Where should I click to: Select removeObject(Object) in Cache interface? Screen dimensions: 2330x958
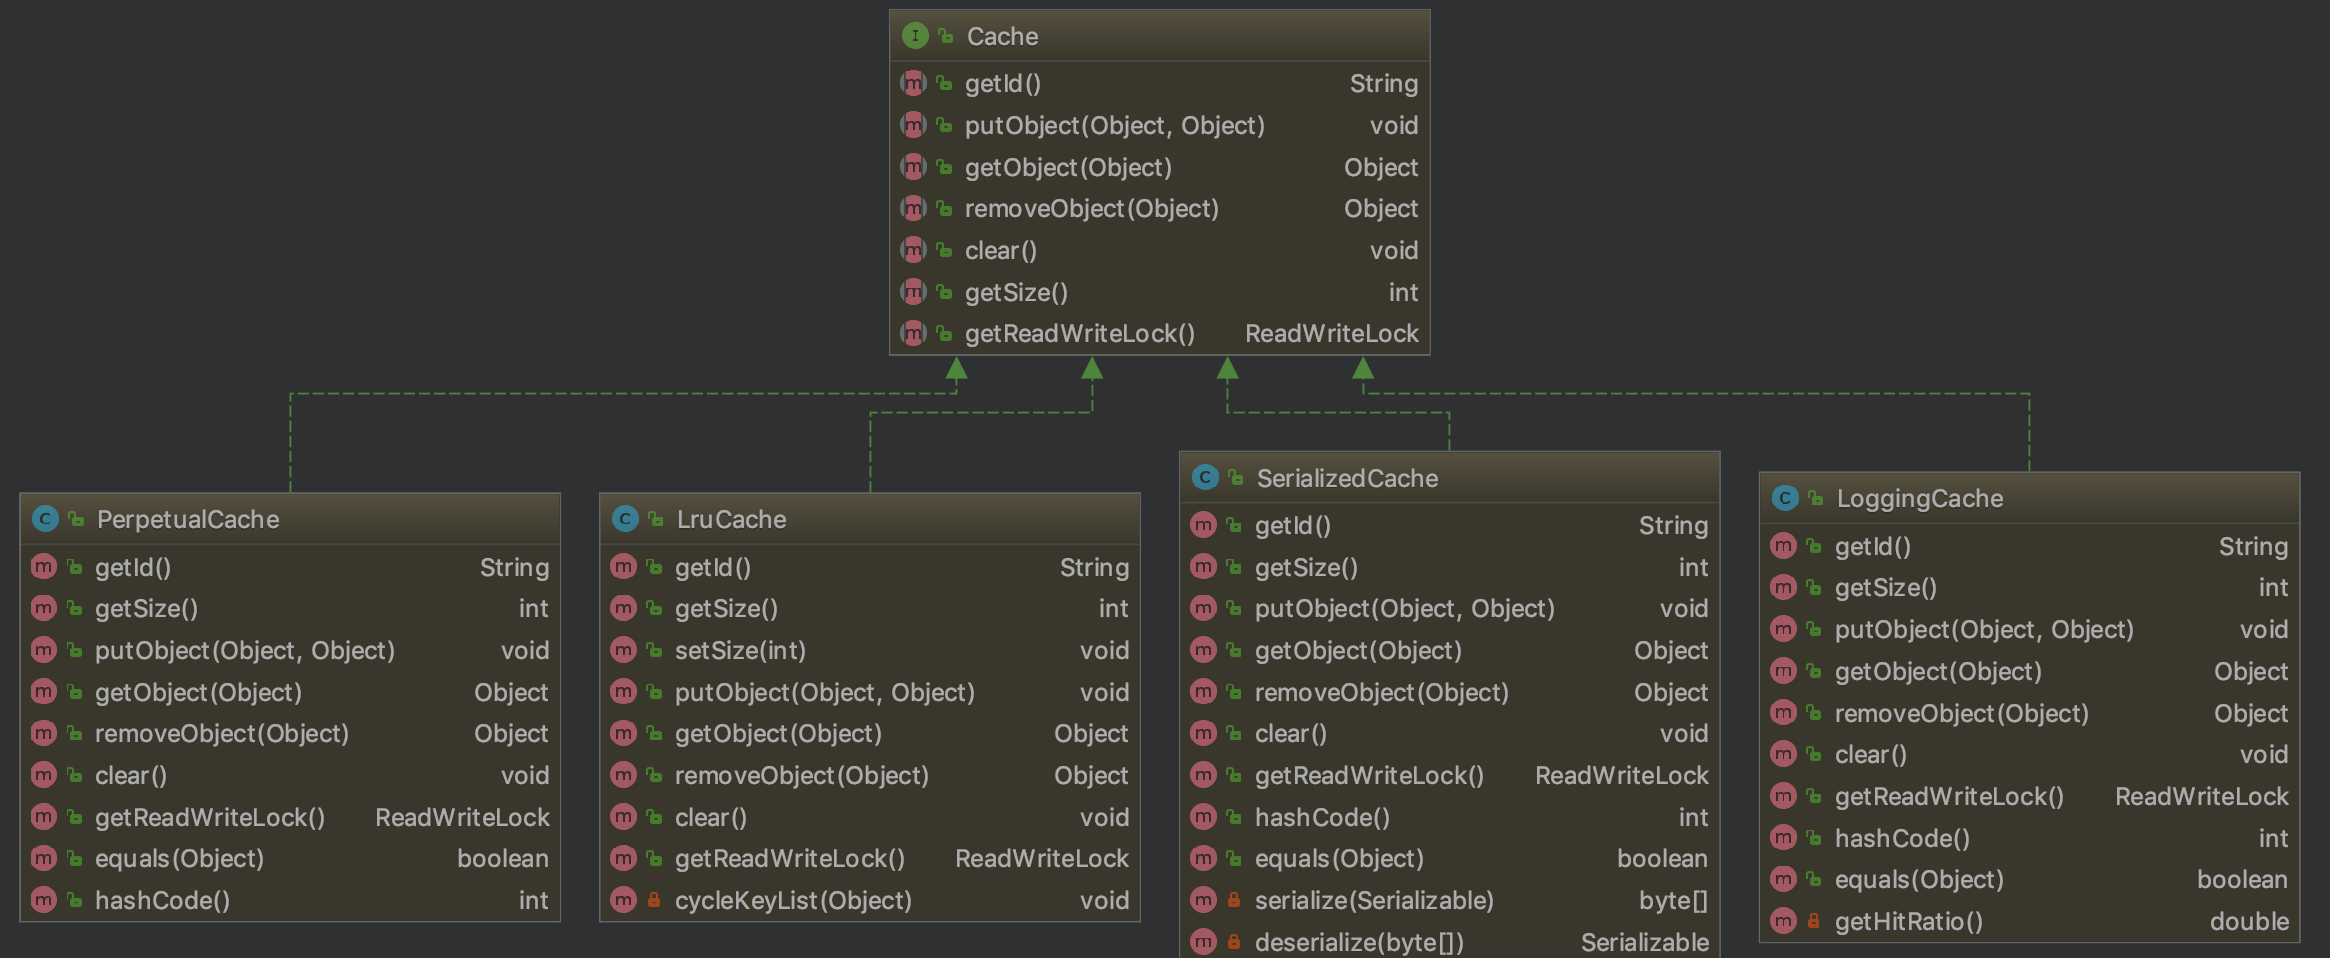pyautogui.click(x=1092, y=208)
